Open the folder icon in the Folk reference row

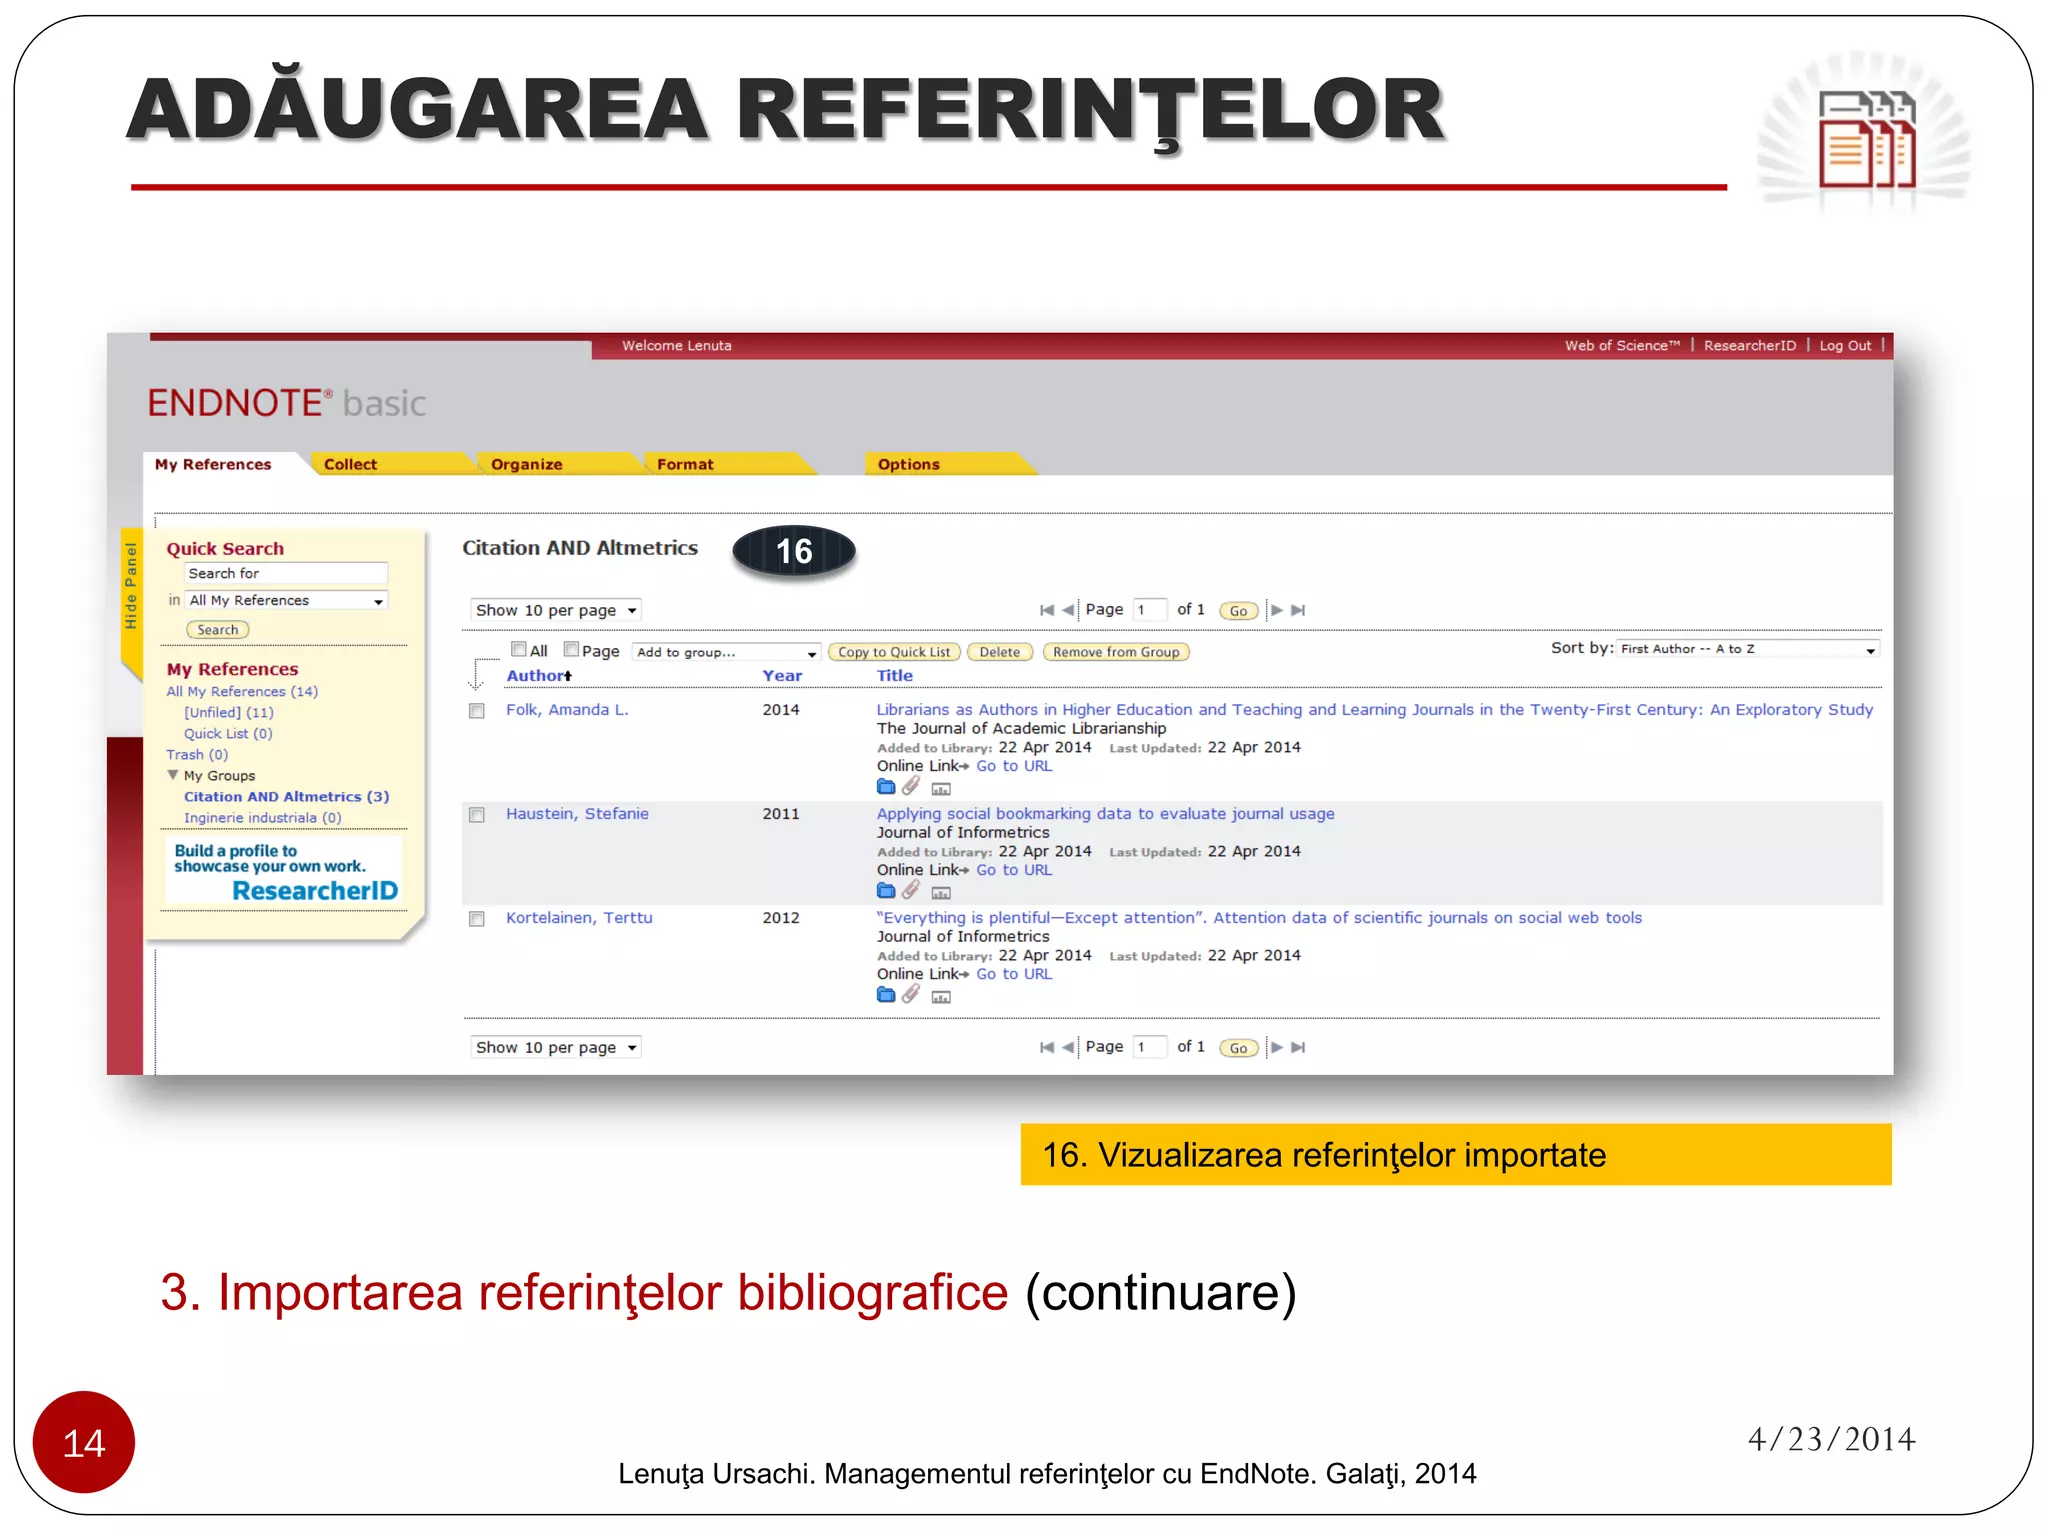coord(886,787)
